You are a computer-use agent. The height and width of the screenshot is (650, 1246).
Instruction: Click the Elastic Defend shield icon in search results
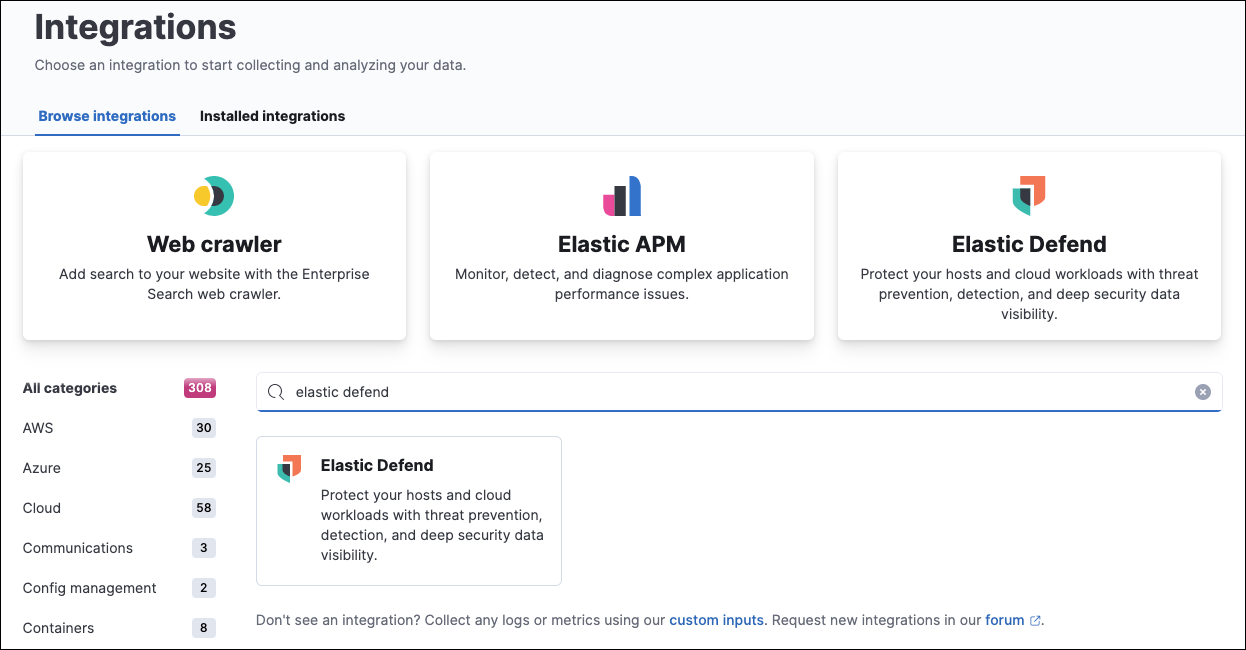(x=288, y=466)
